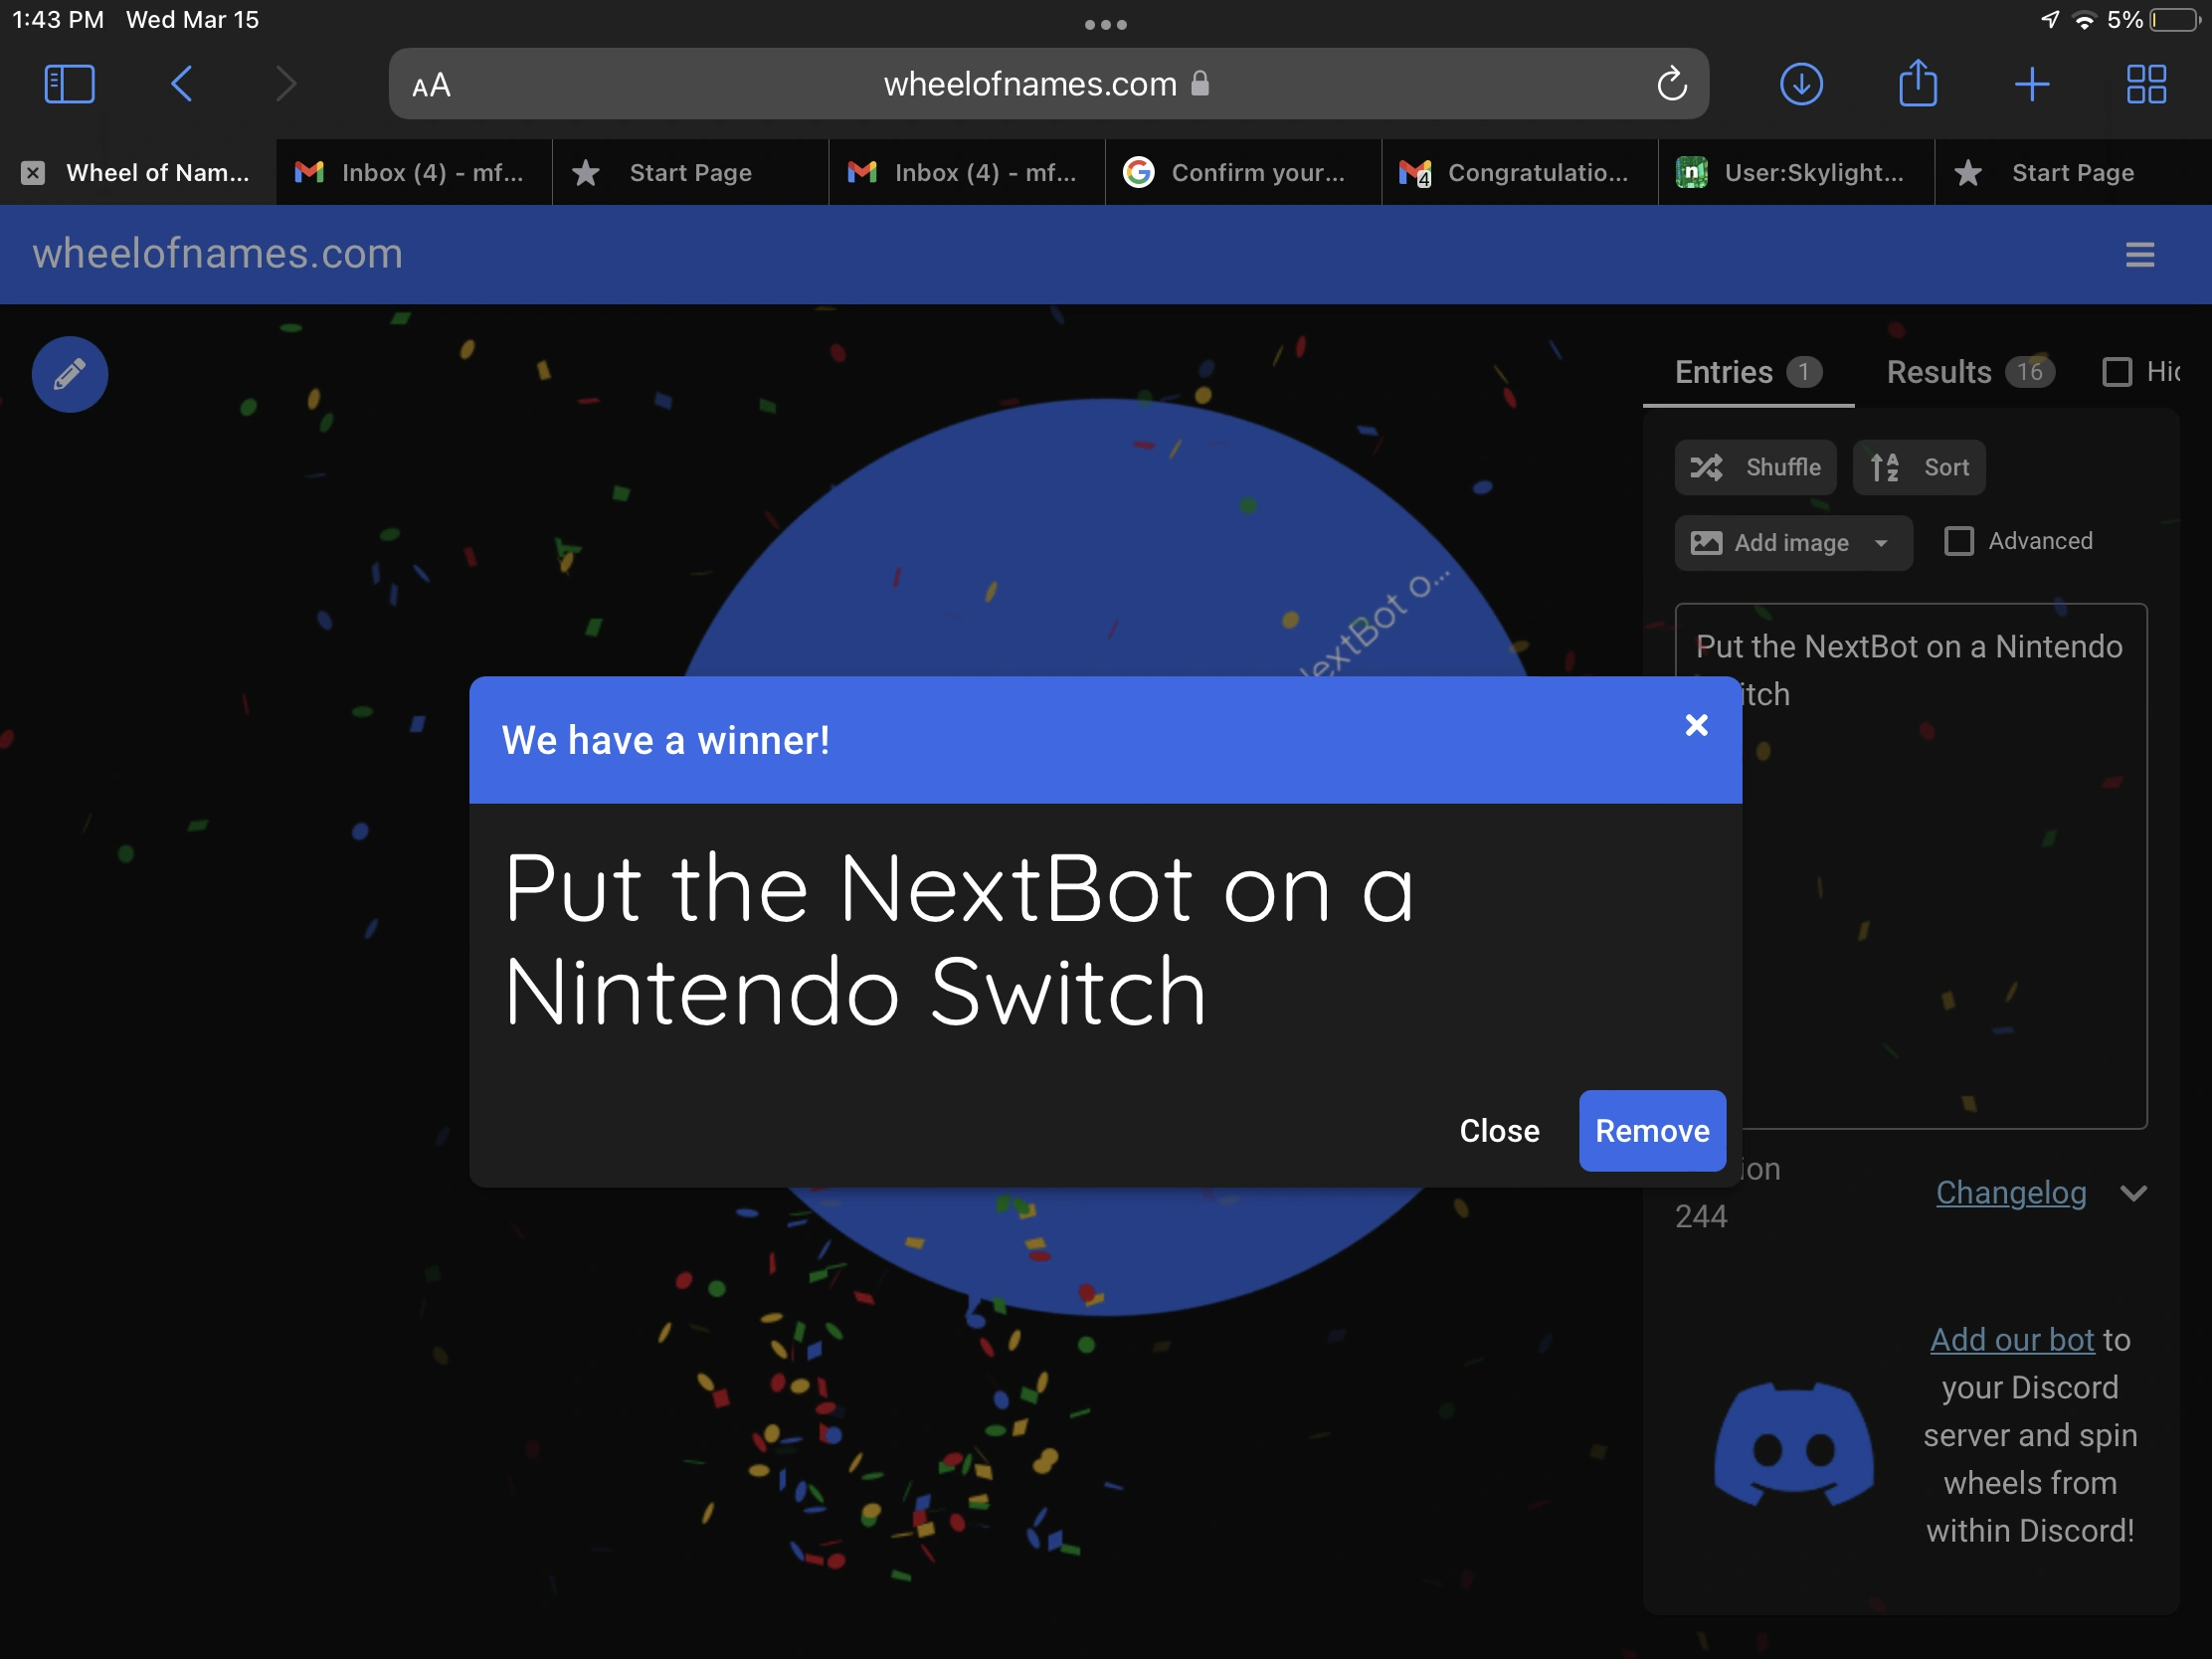Click the Remove button

coord(1651,1131)
